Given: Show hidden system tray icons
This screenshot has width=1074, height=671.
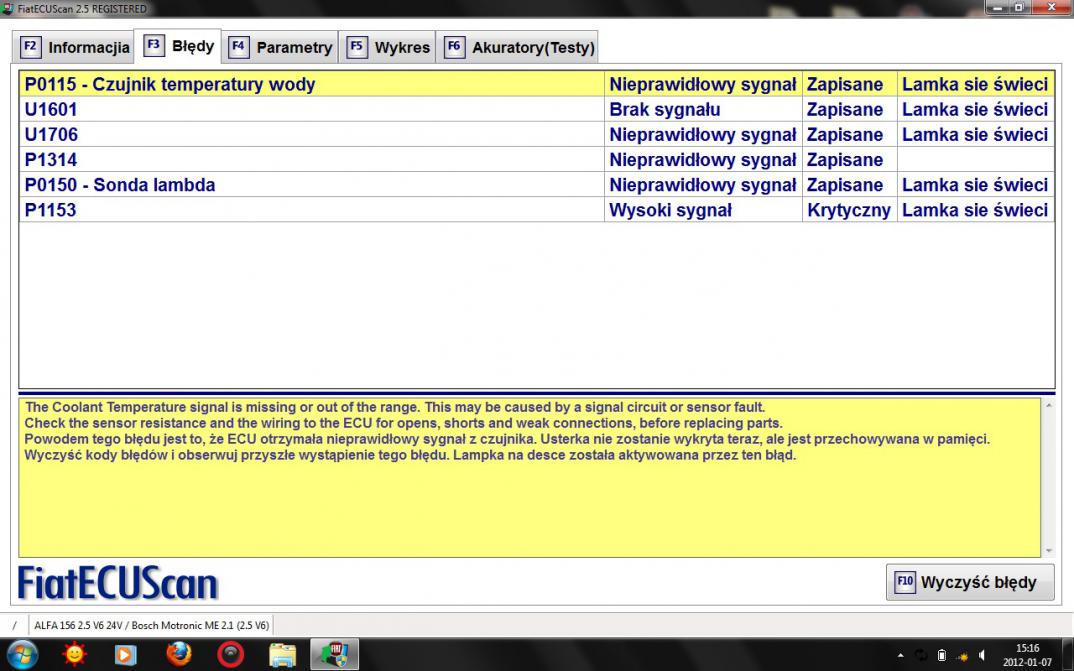Looking at the screenshot, I should [x=900, y=655].
